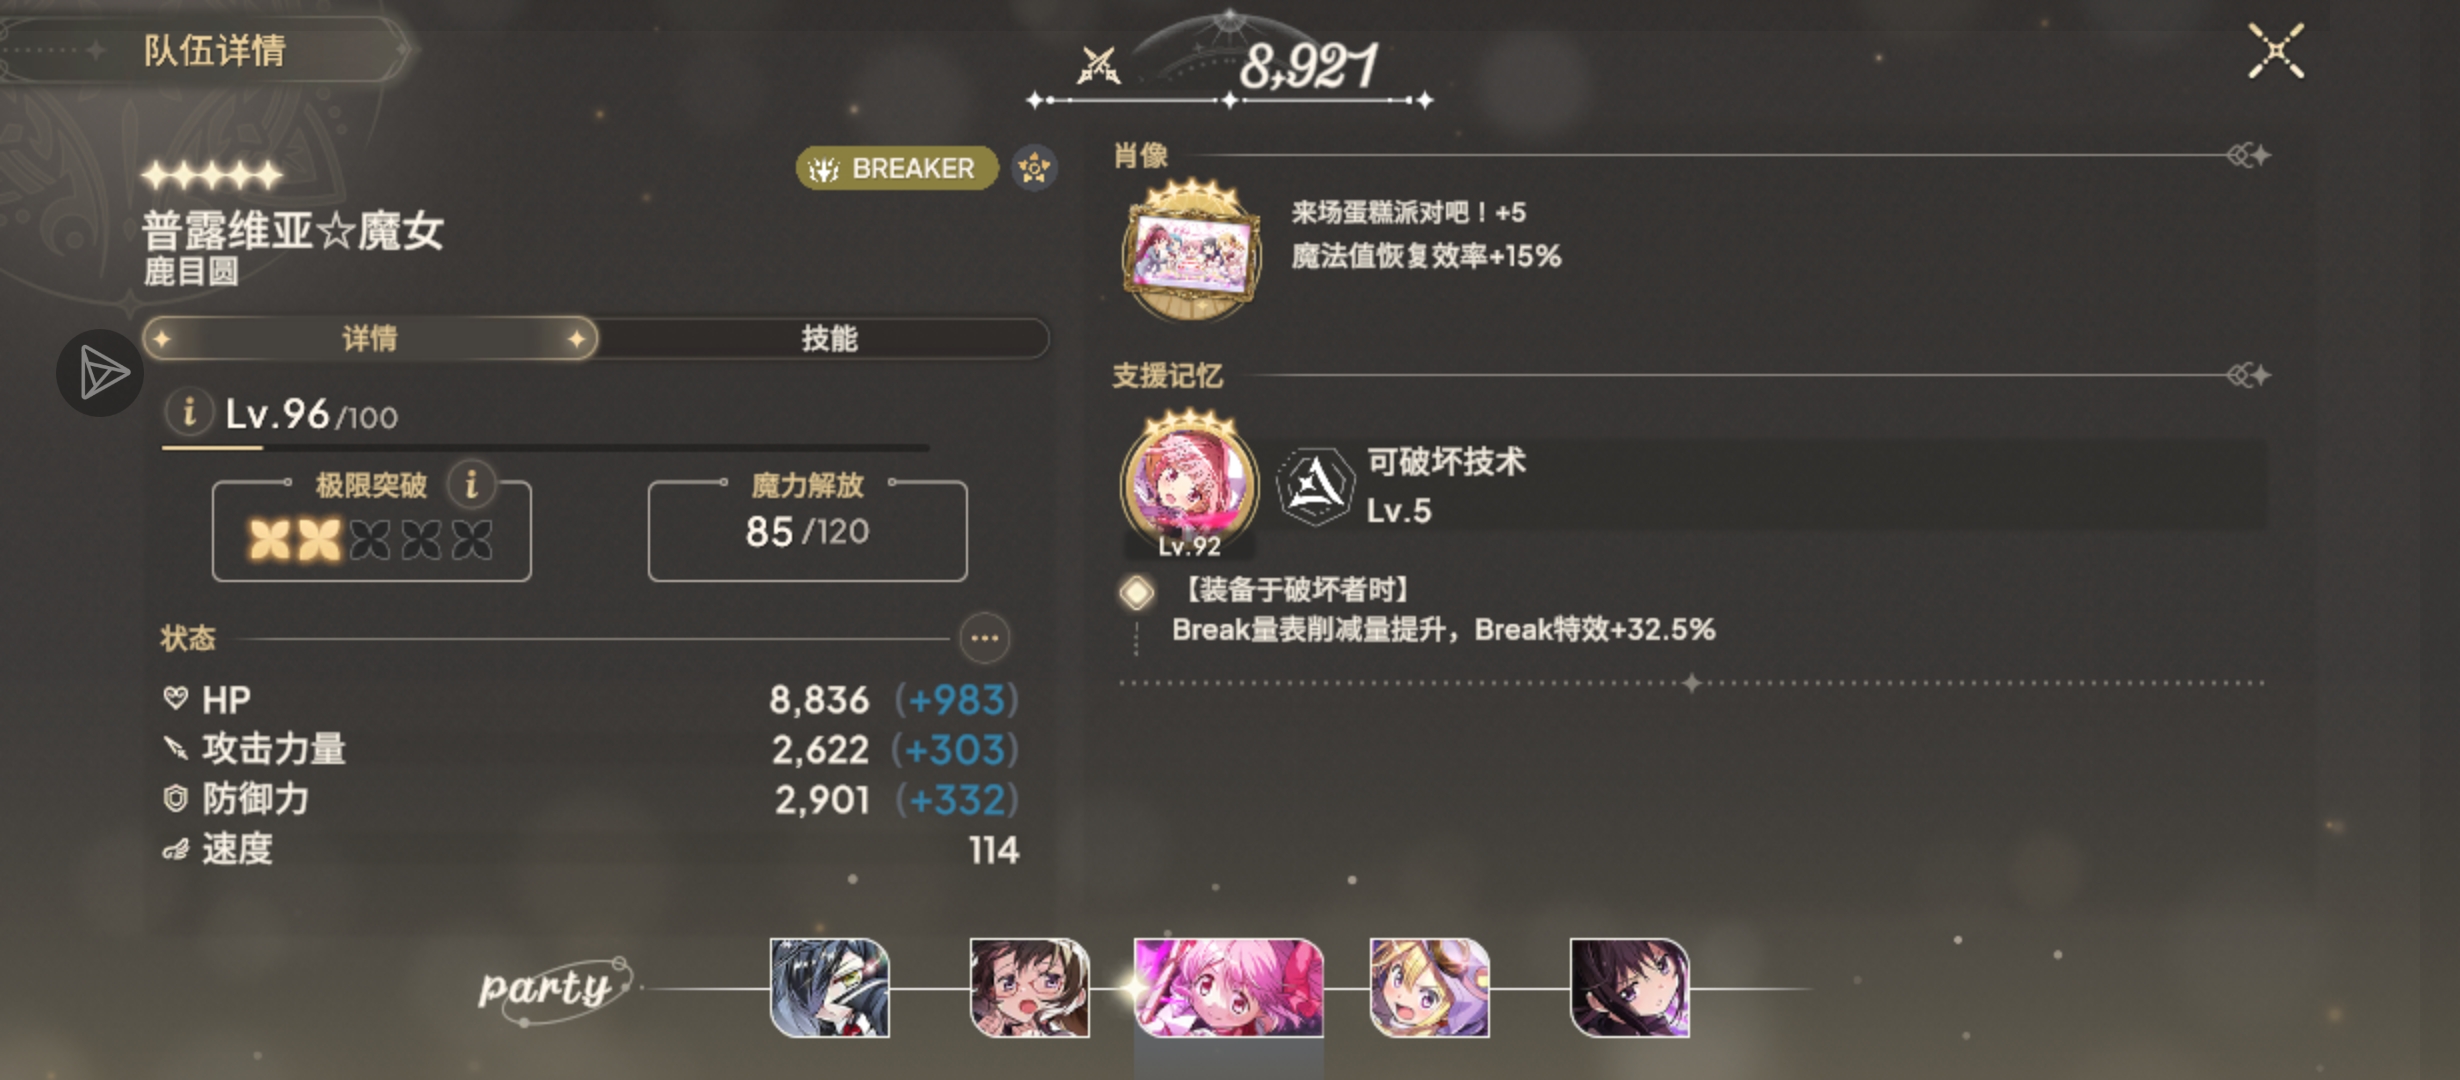Viewport: 2460px width, 1080px height.
Task: Select the blonde-haired party member
Action: pos(1429,987)
